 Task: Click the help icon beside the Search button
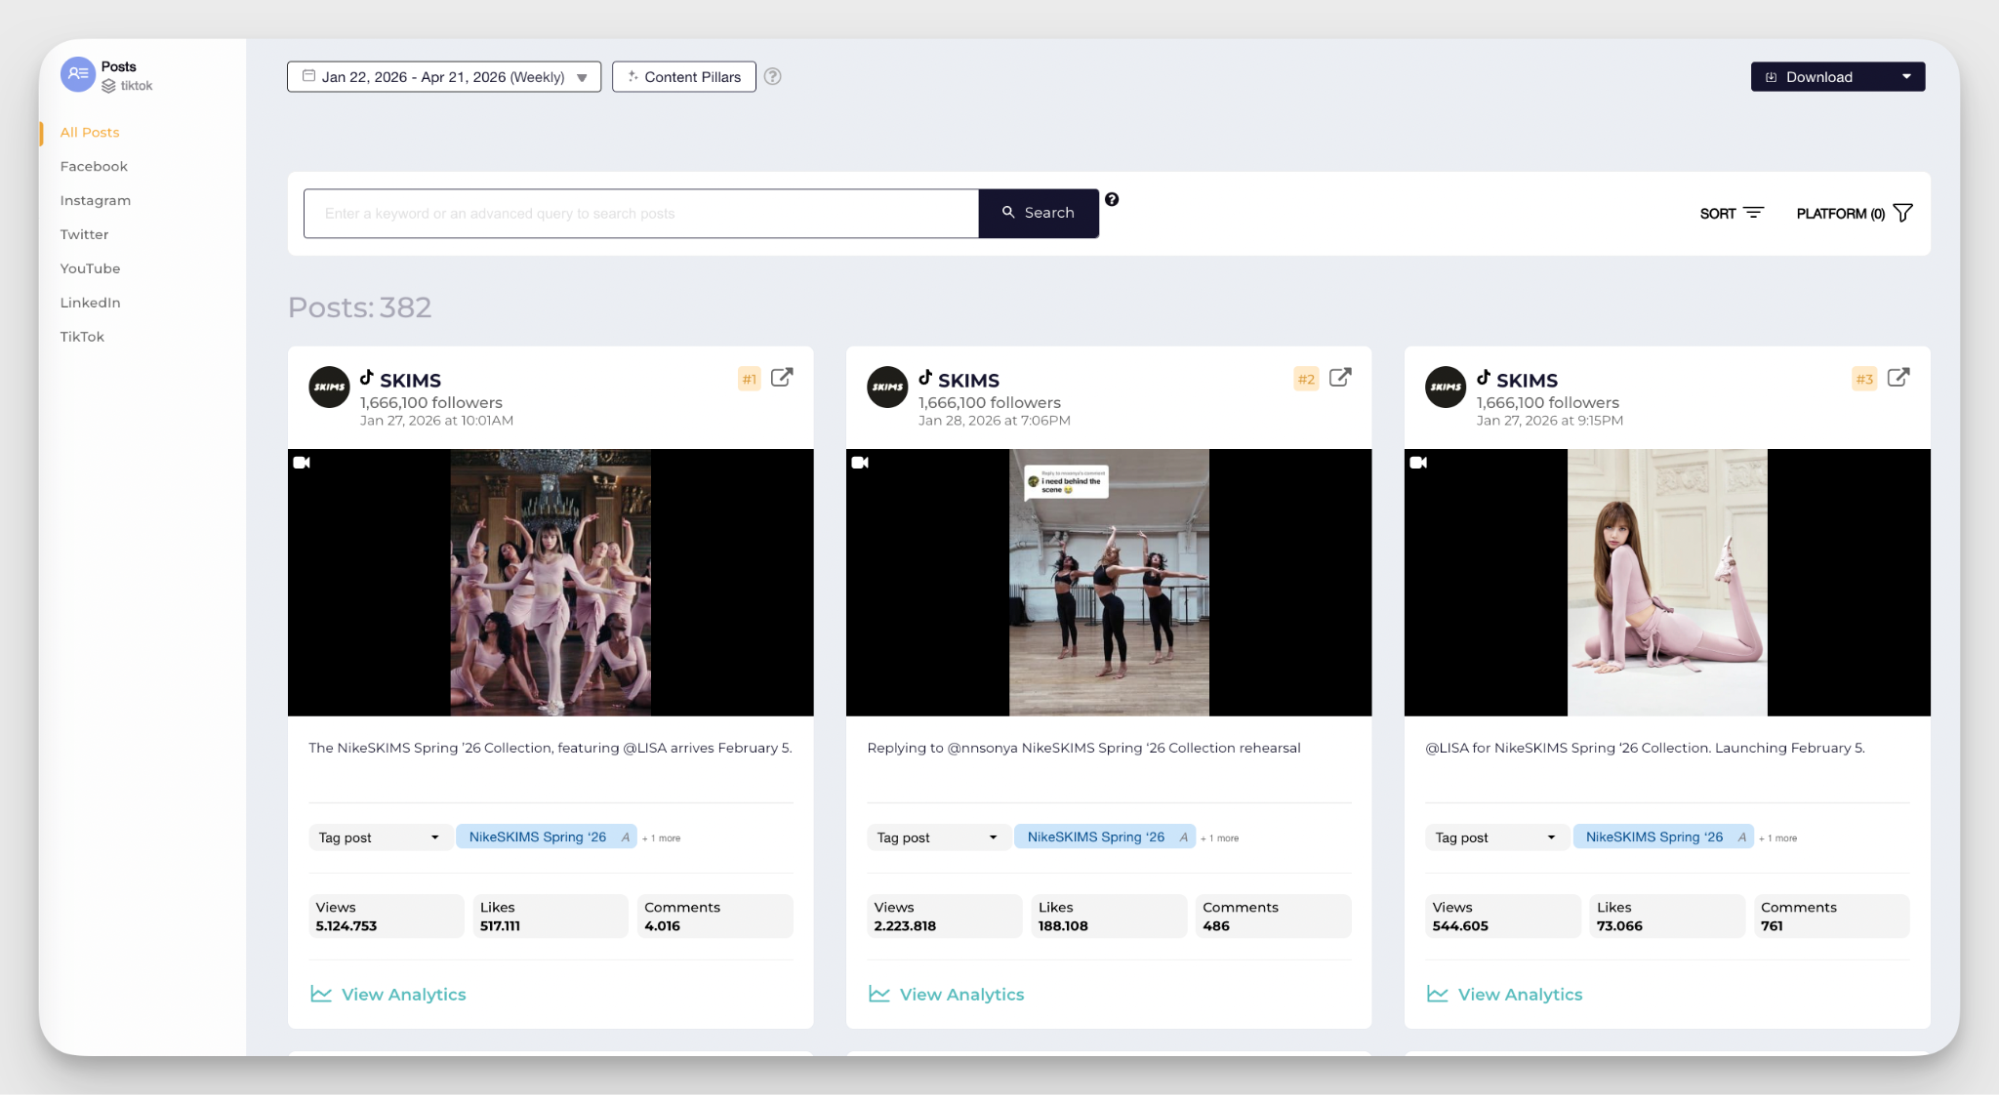1112,199
